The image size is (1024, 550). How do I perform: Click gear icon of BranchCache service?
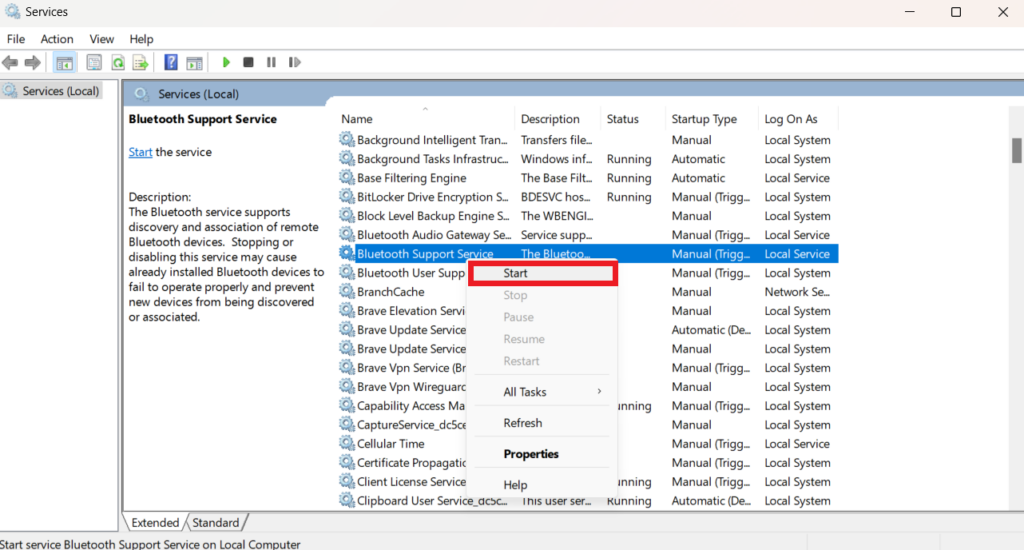tap(347, 291)
